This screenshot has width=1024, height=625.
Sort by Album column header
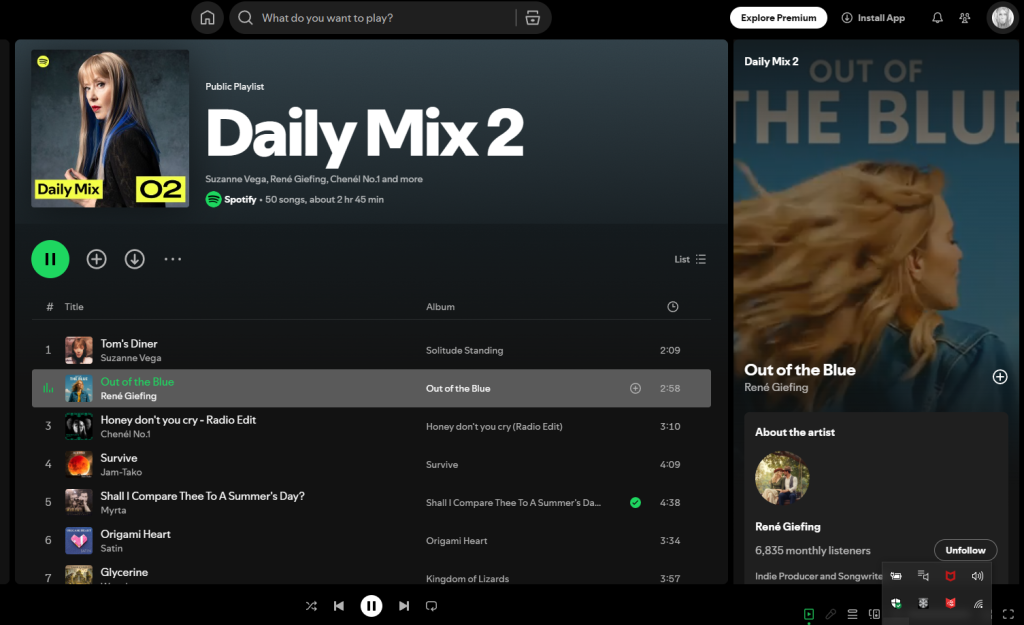pos(440,307)
